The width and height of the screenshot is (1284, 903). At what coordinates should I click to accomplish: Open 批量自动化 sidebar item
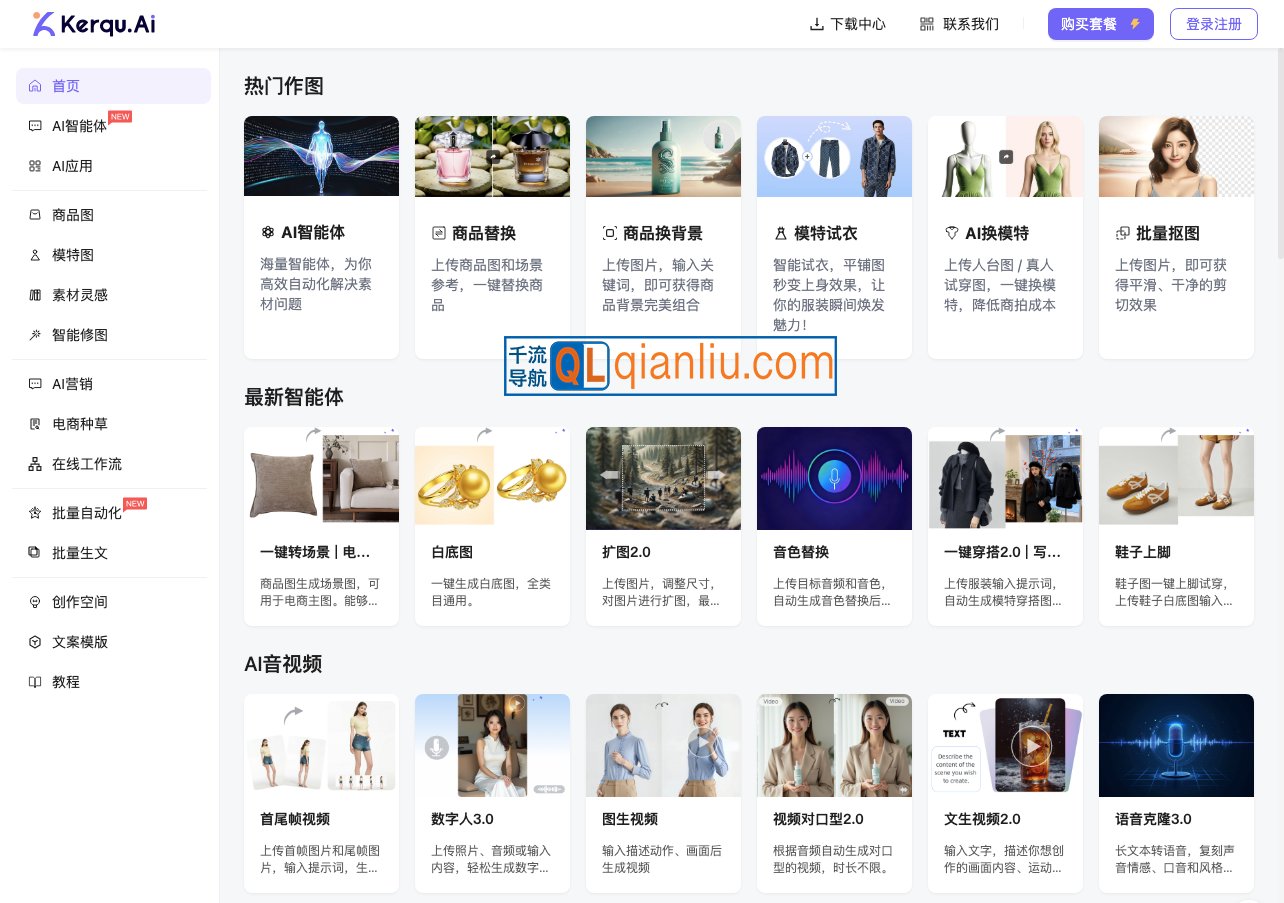(x=87, y=513)
